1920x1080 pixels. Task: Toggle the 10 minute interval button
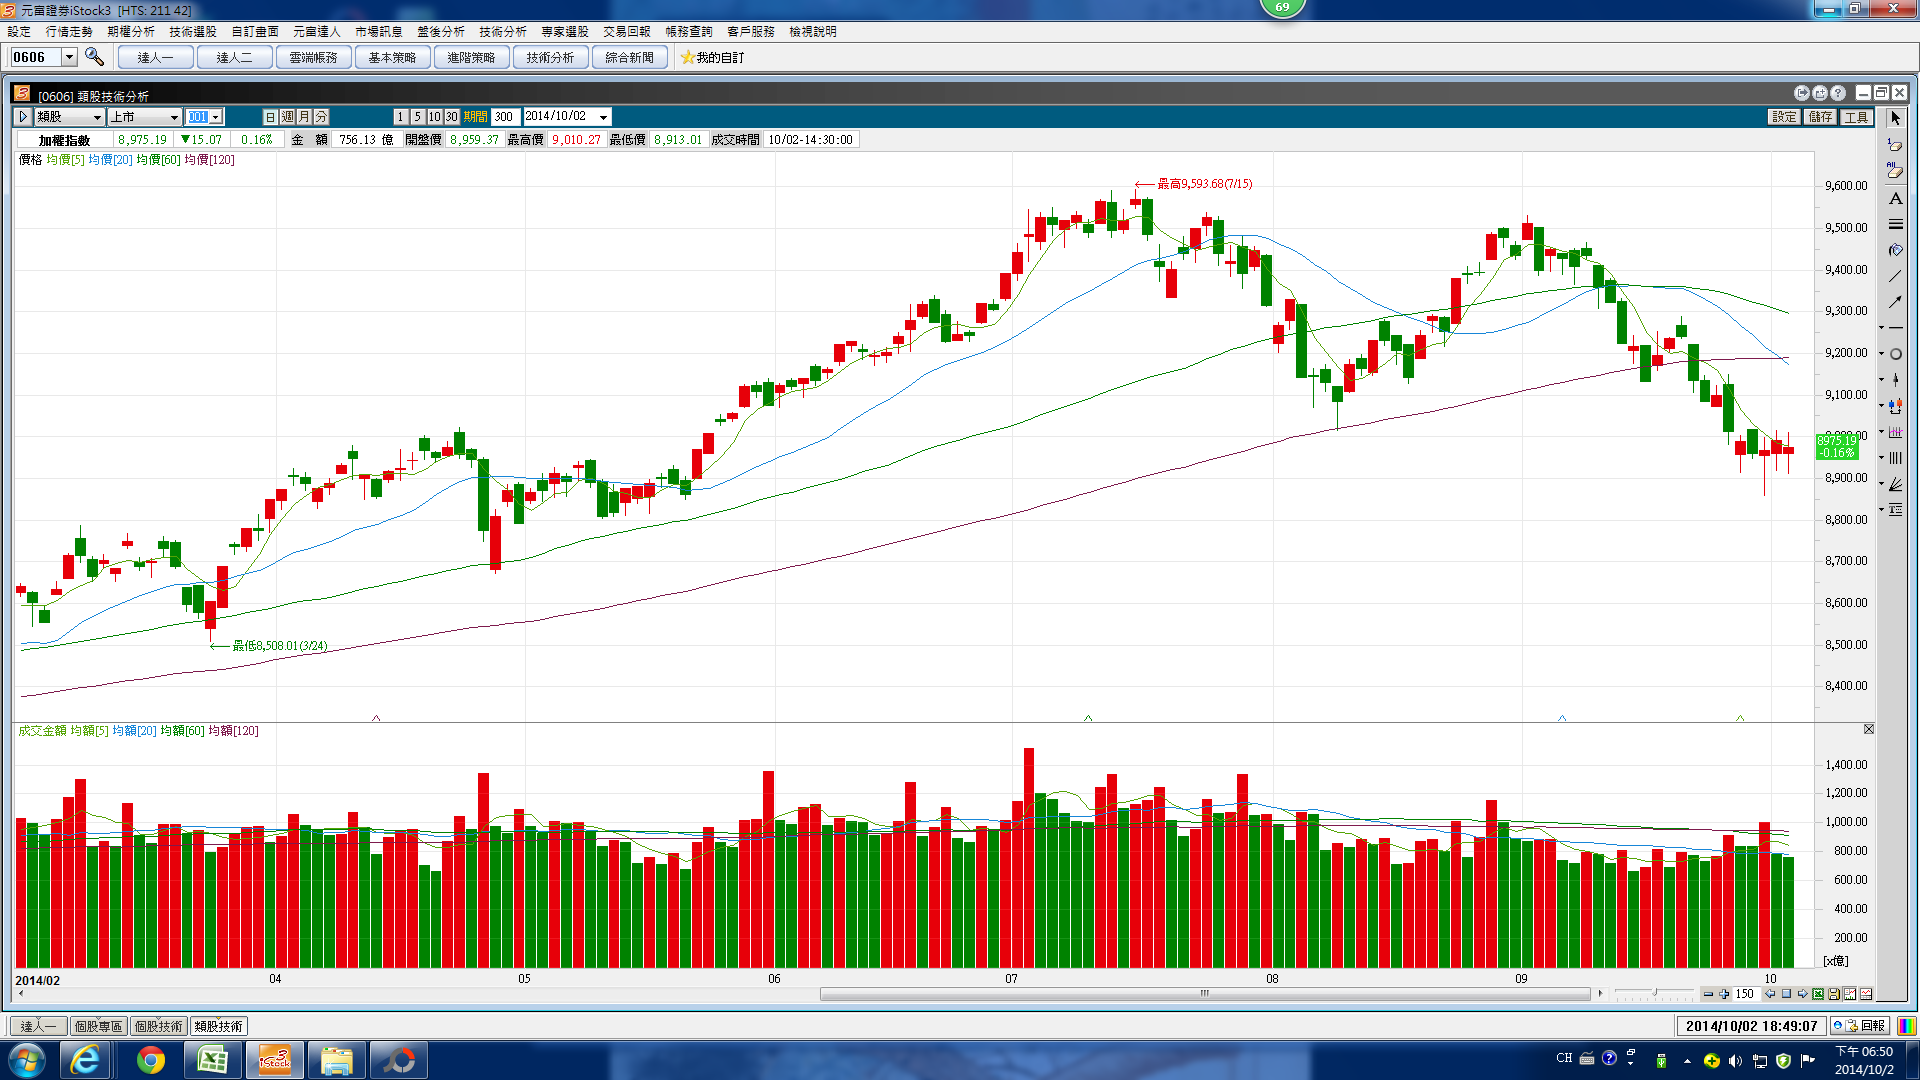point(434,117)
